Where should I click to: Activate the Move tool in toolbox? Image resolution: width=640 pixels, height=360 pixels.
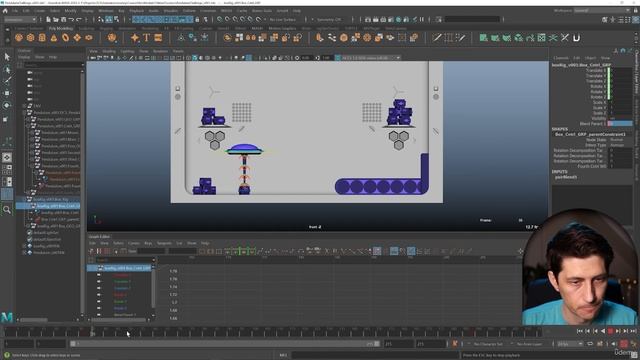point(7,93)
